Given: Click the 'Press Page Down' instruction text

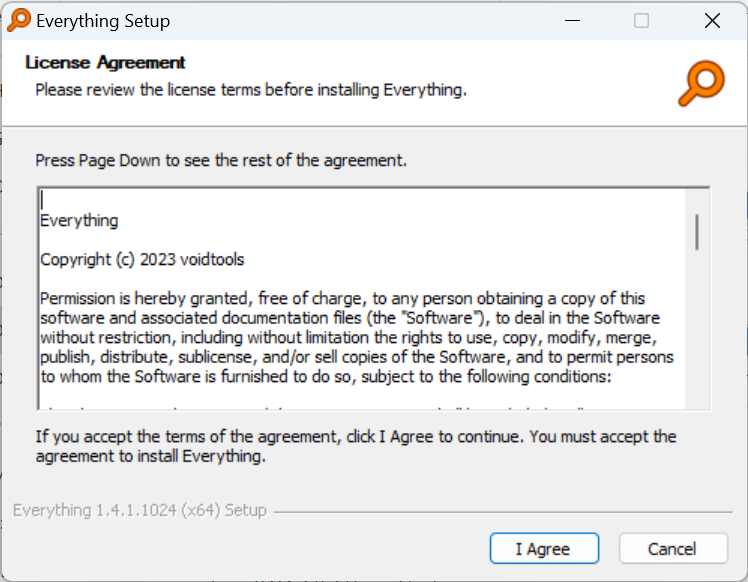Looking at the screenshot, I should click(x=221, y=161).
